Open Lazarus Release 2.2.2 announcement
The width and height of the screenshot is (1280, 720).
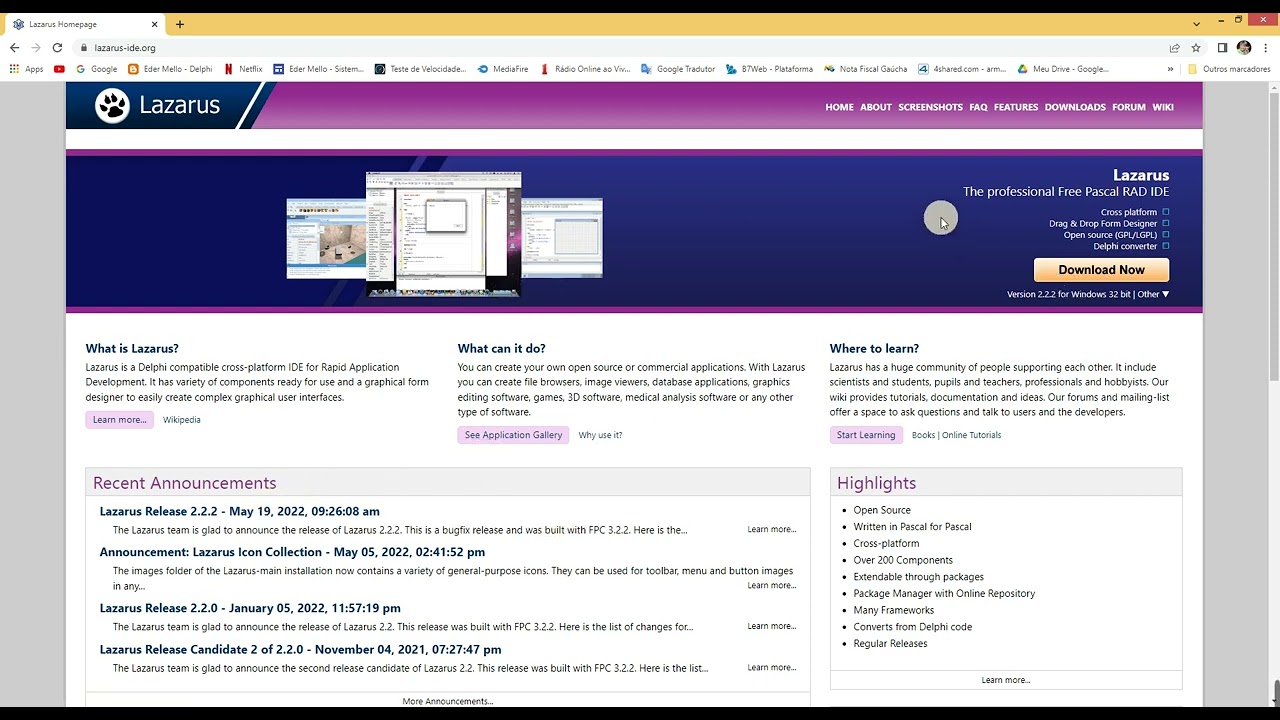pos(239,511)
